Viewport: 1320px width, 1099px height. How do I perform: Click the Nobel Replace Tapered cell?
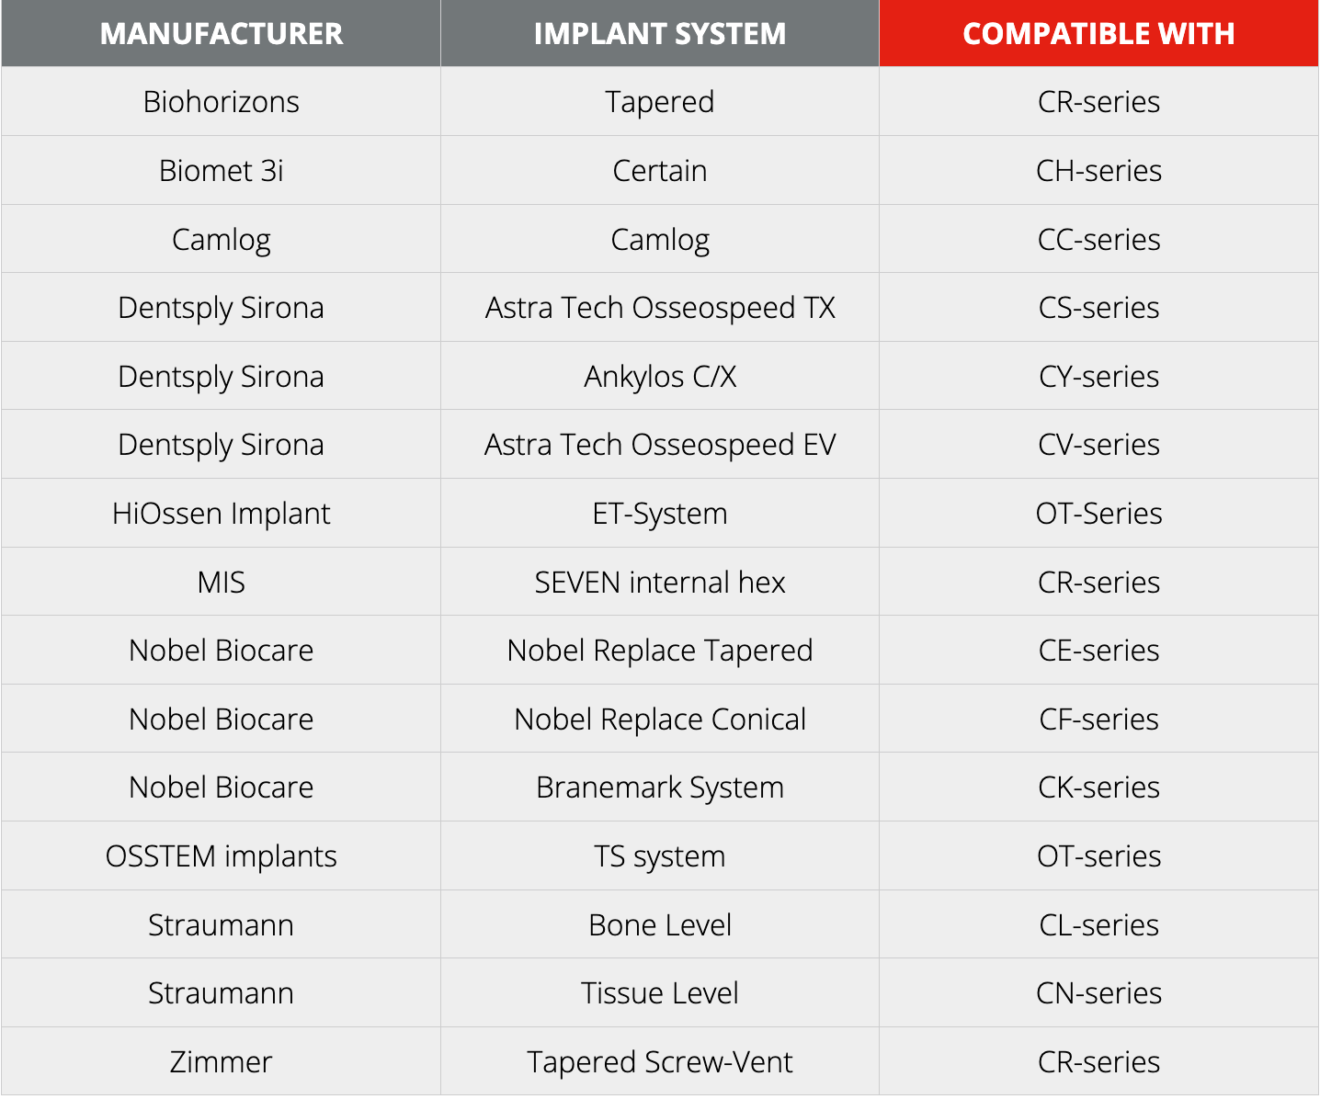660,651
